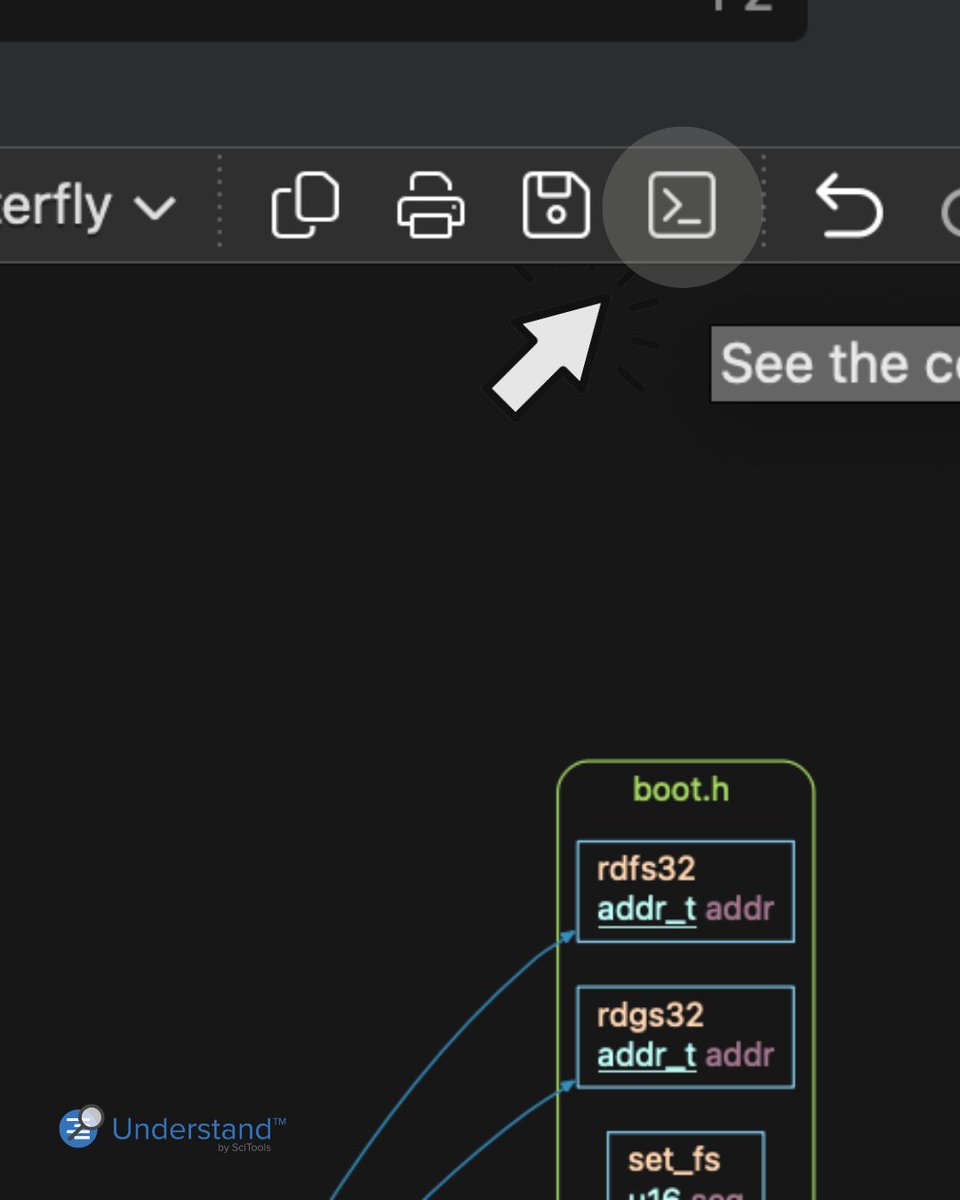Viewport: 960px width, 1200px height.
Task: Copy the graph to clipboard
Action: 305,205
